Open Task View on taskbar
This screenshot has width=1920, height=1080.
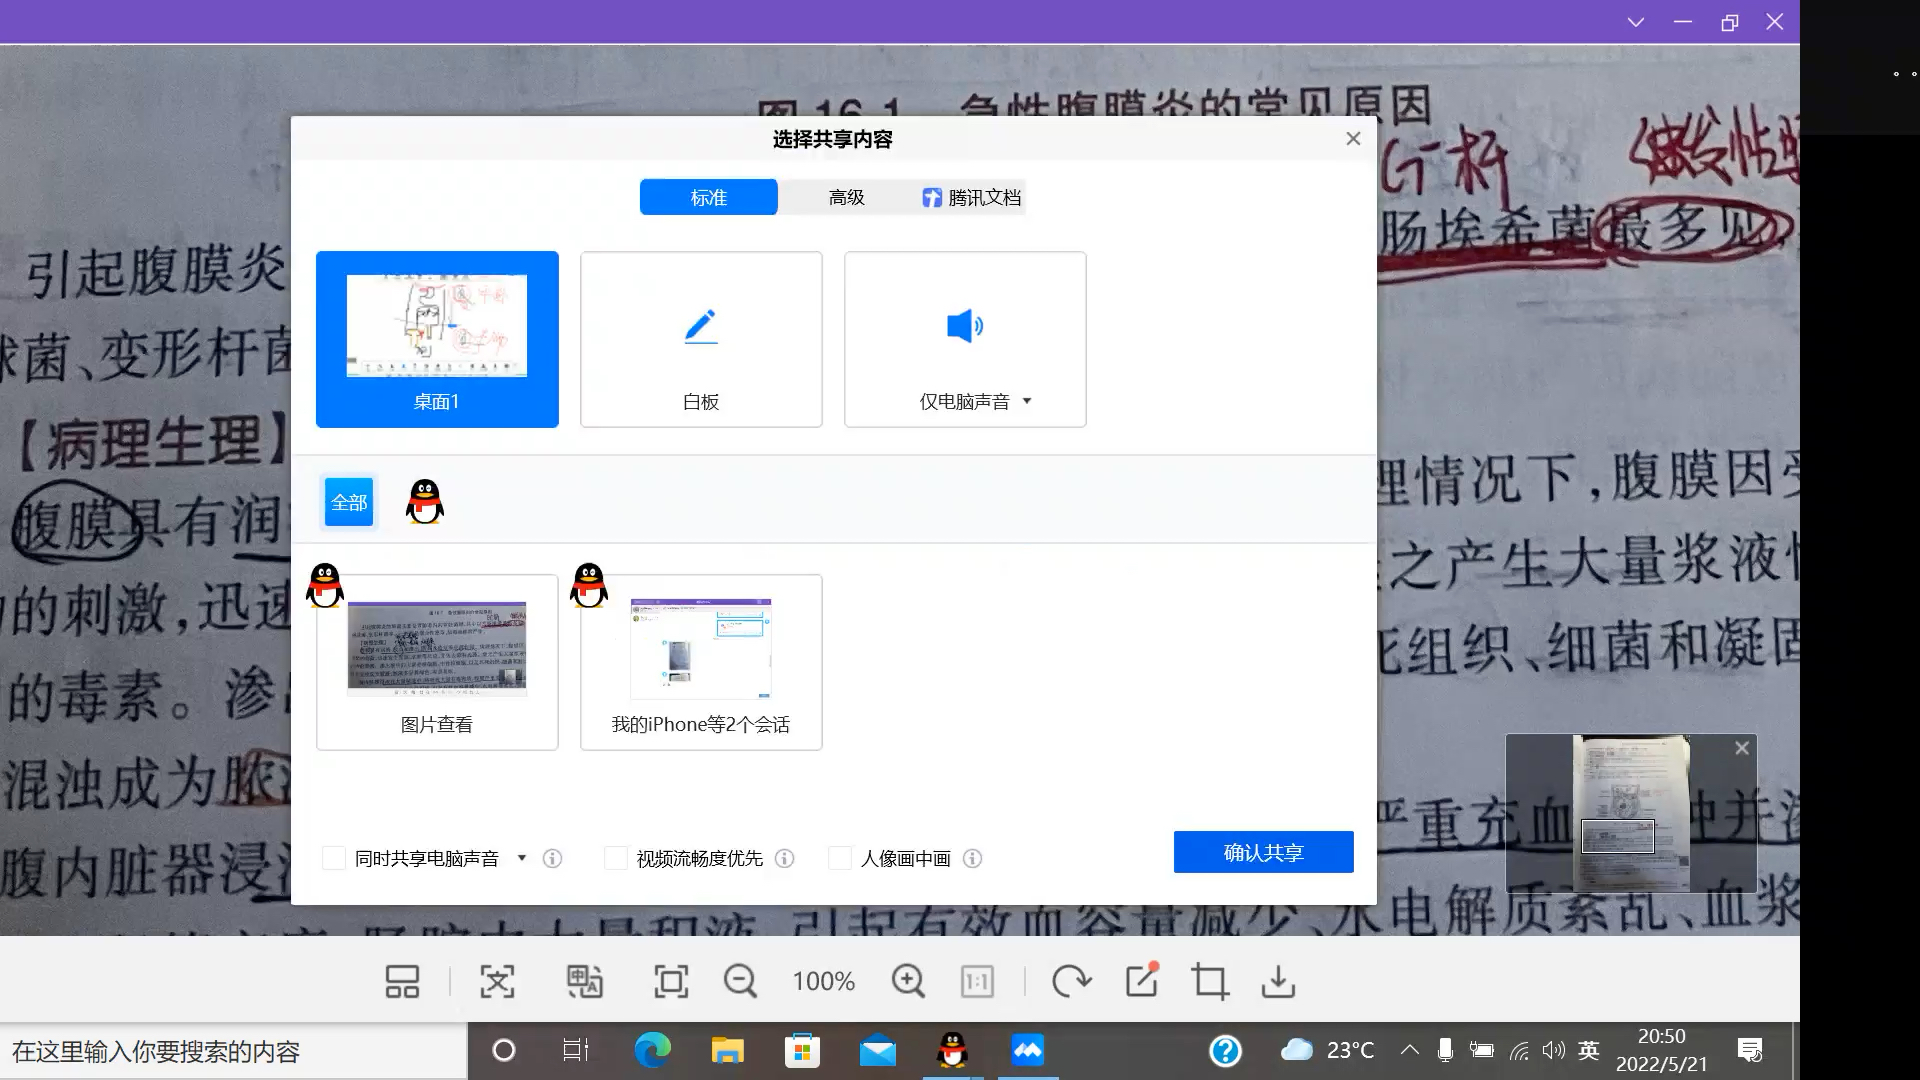(576, 1051)
